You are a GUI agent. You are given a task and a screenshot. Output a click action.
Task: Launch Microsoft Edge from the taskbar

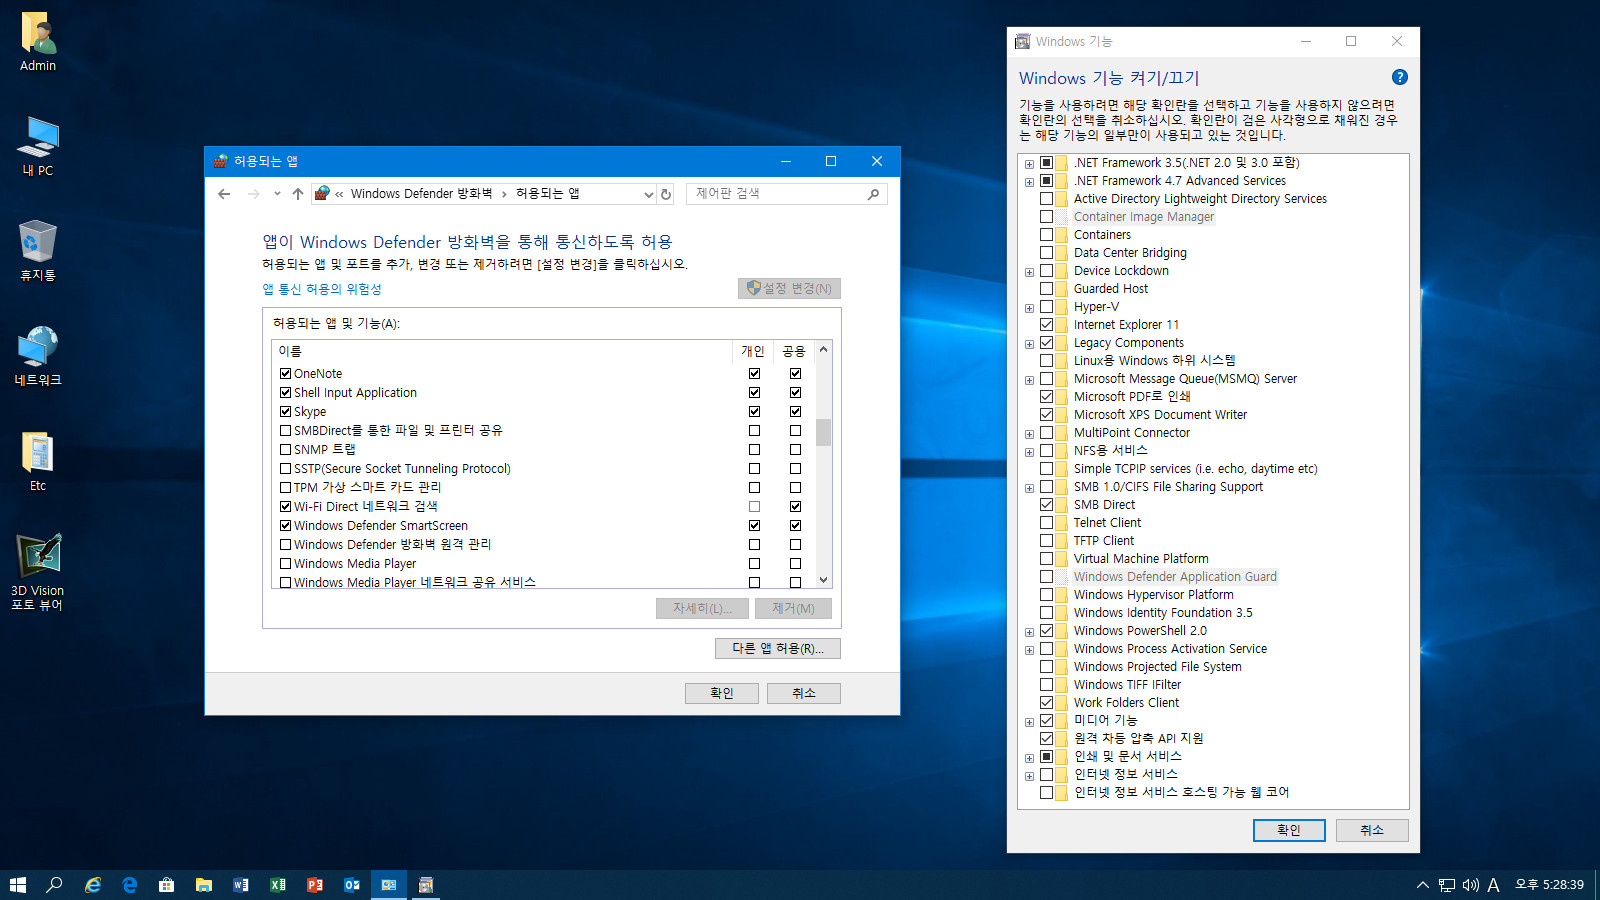[130, 885]
